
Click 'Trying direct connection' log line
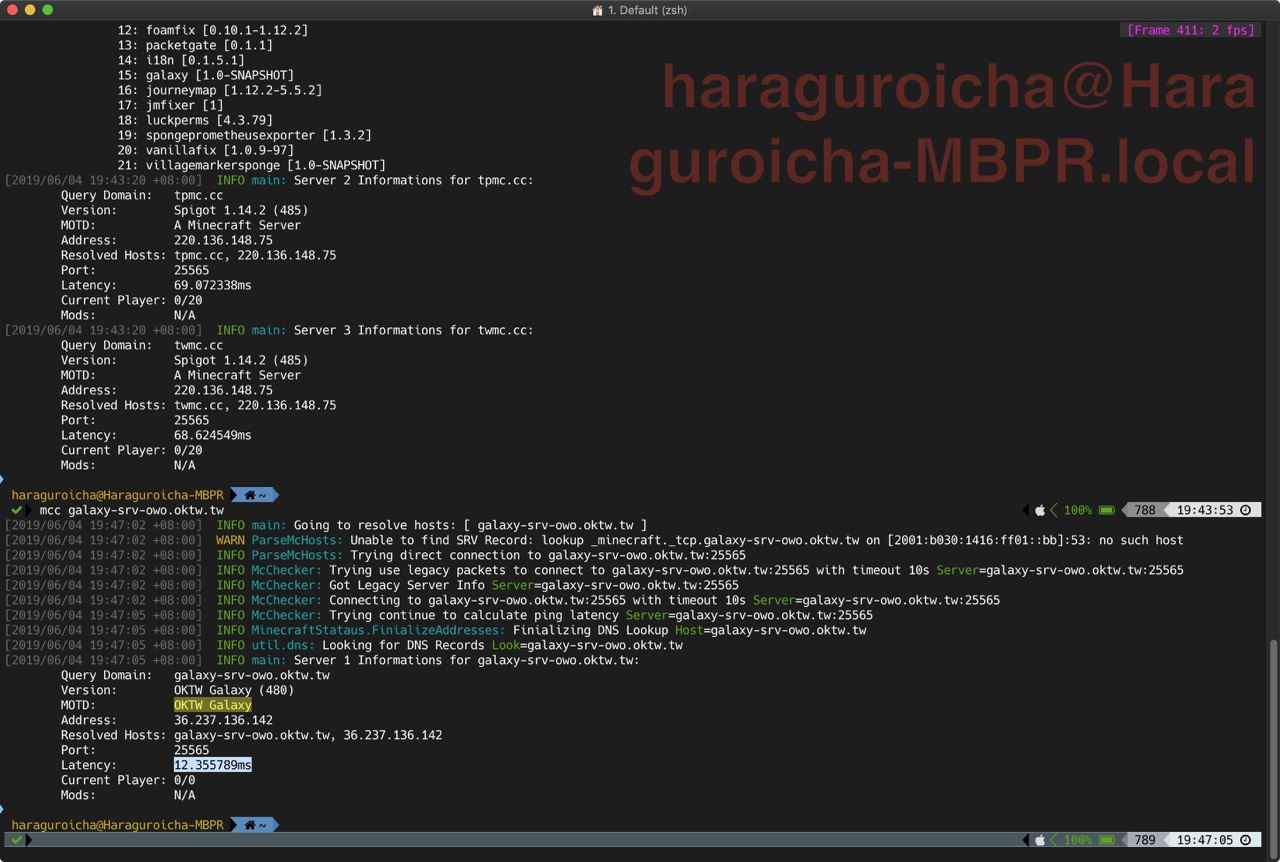coord(376,555)
